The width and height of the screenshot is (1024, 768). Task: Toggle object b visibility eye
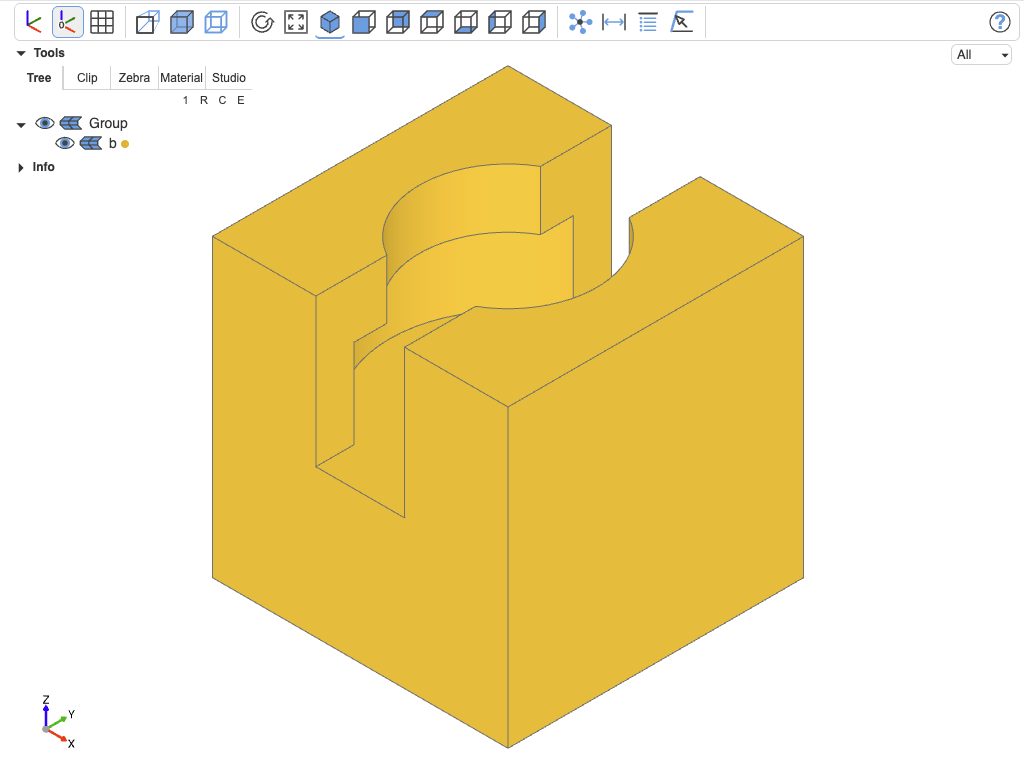65,143
